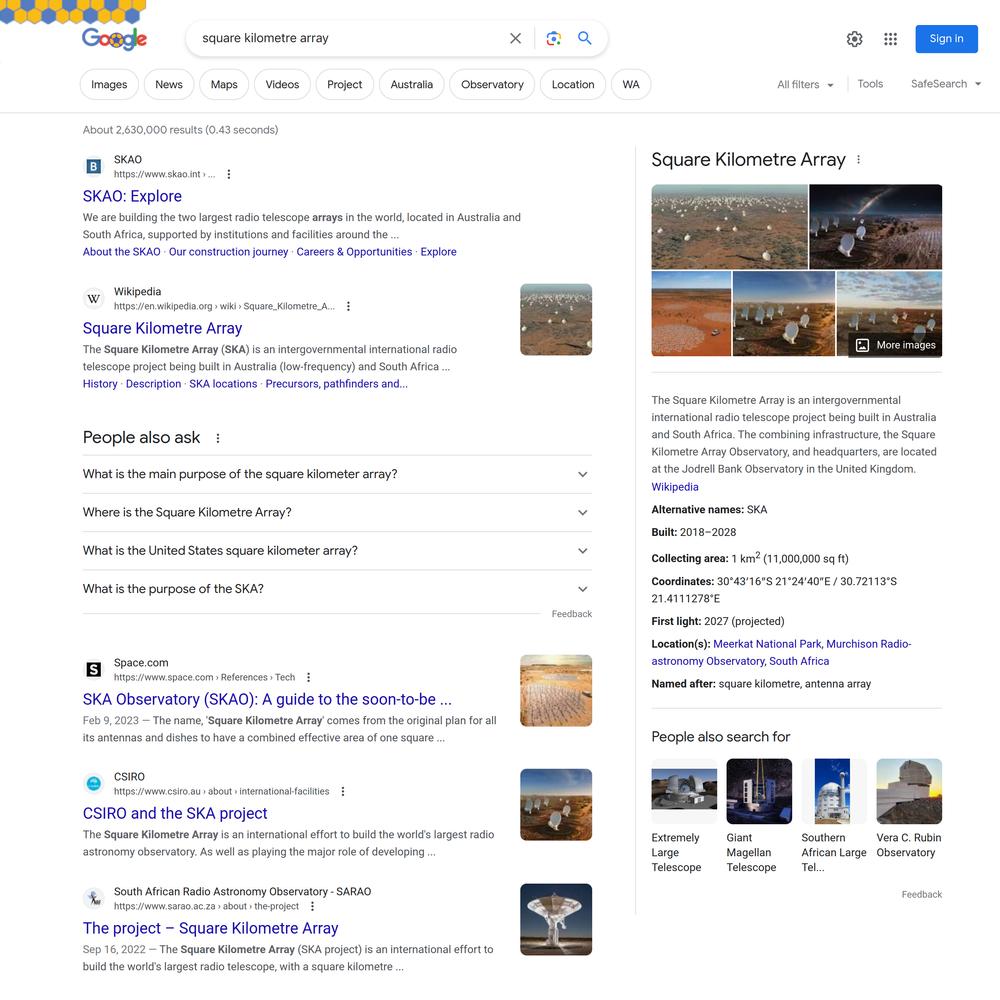Image resolution: width=1000 pixels, height=1000 pixels.
Task: Expand 'What is the purpose of the SKA?'
Action: click(337, 589)
